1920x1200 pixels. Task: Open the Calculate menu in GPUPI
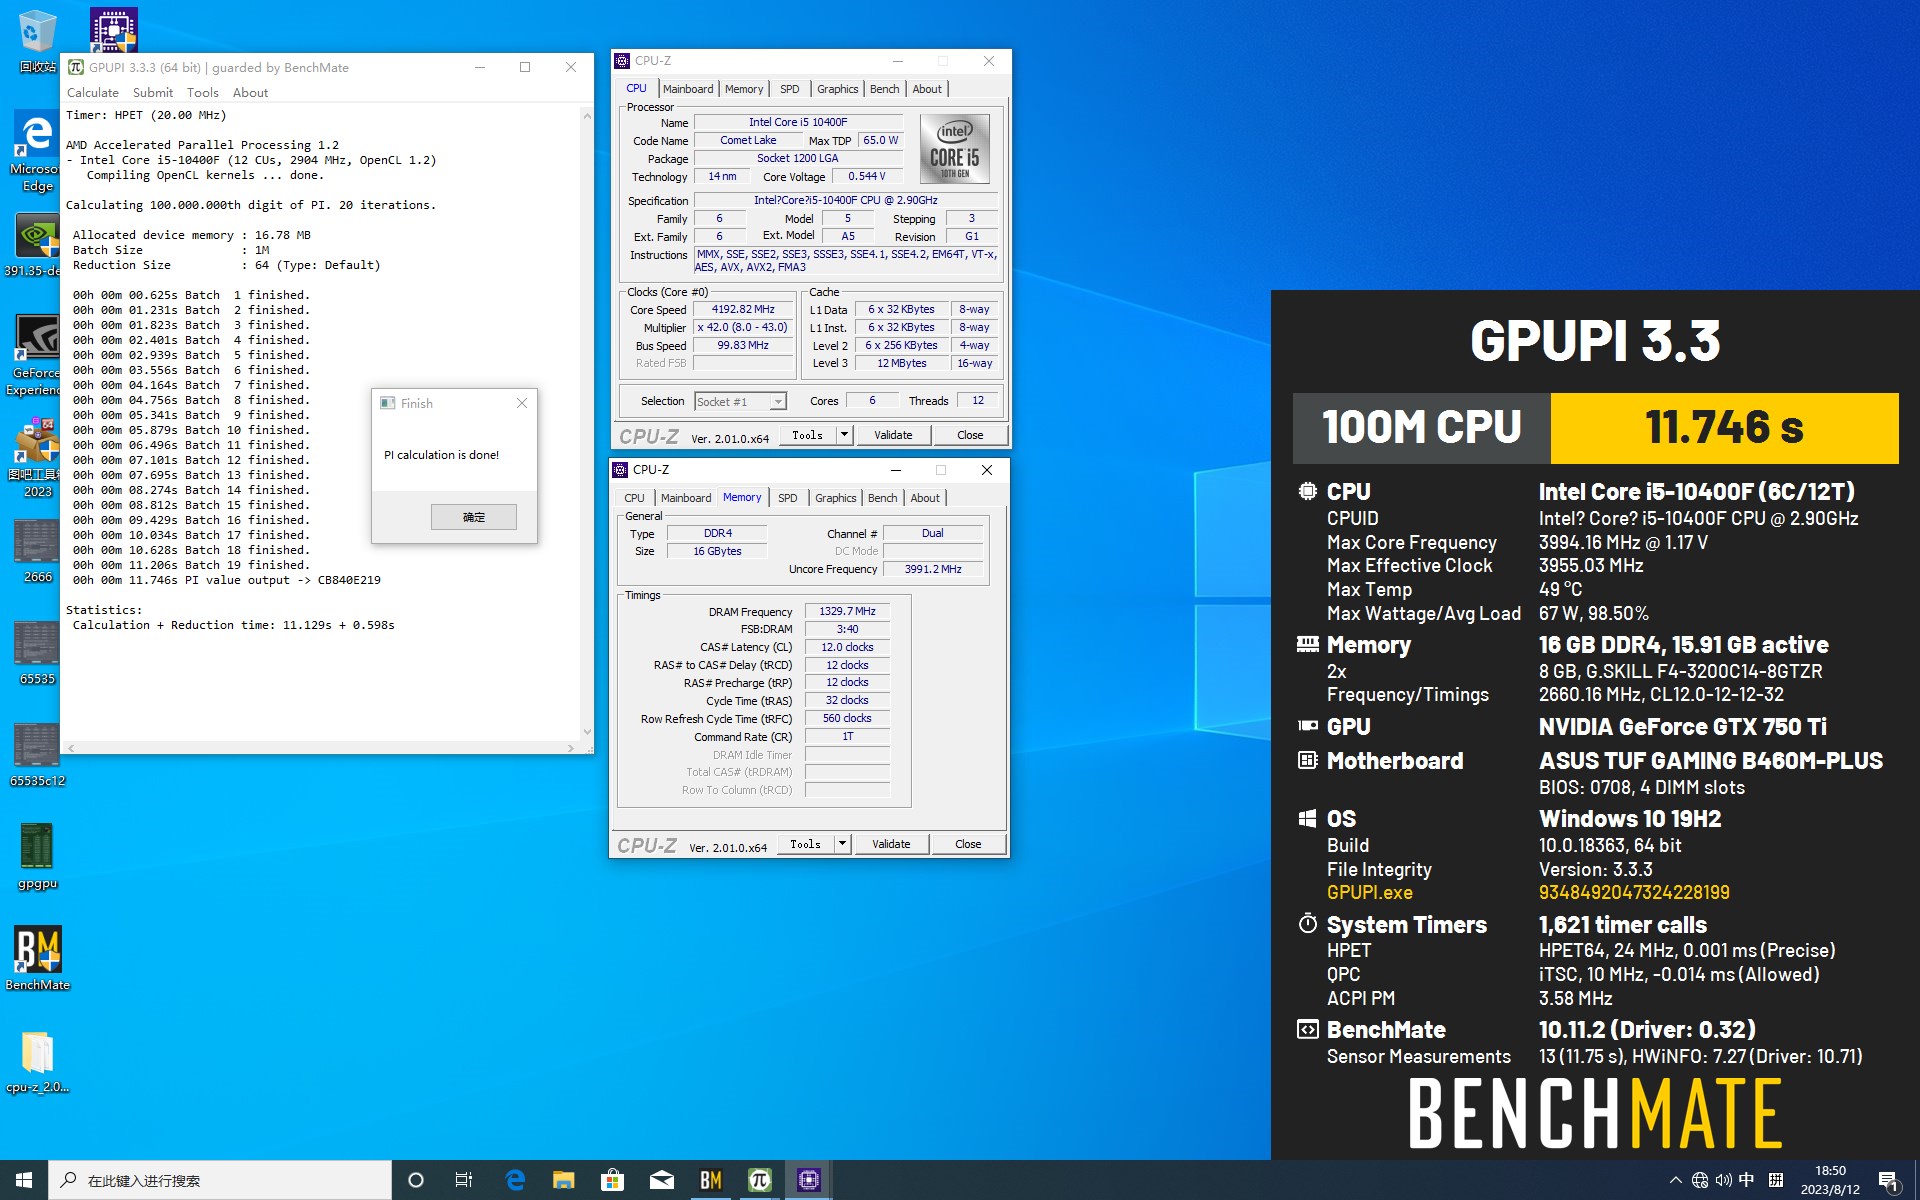click(93, 92)
